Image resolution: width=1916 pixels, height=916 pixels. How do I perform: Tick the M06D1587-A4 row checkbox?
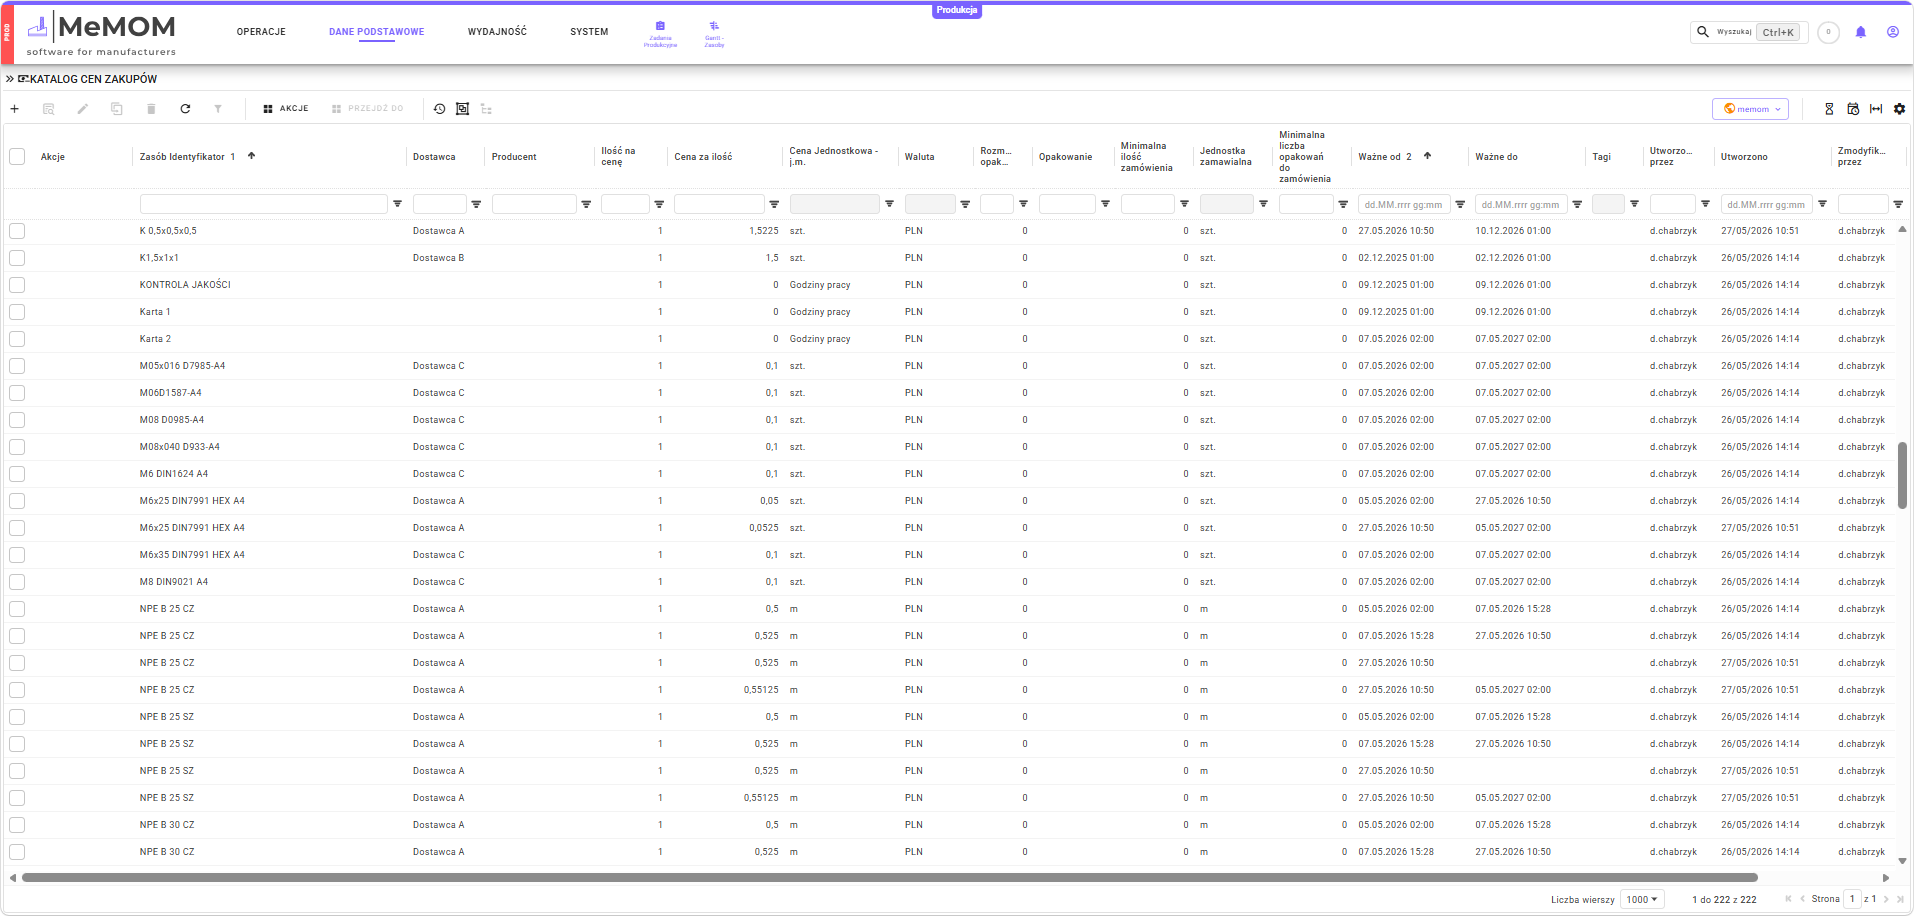point(17,393)
